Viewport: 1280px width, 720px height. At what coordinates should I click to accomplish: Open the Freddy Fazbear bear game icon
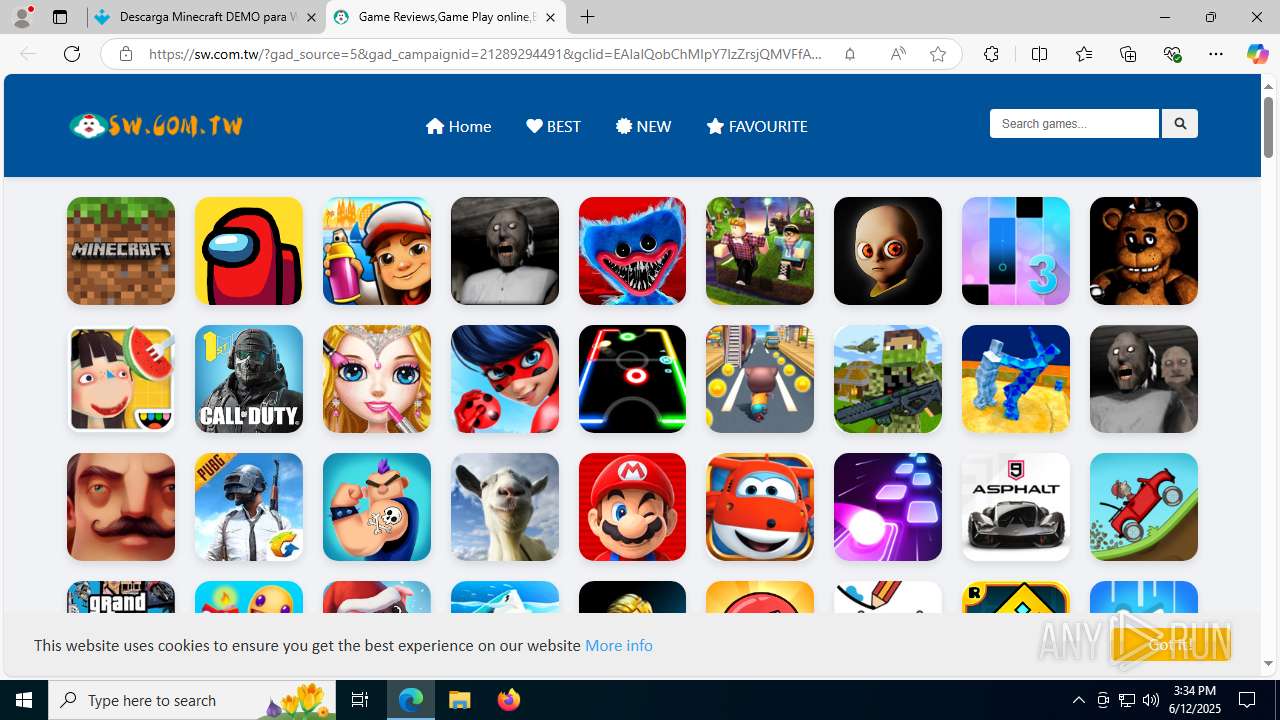click(x=1144, y=251)
